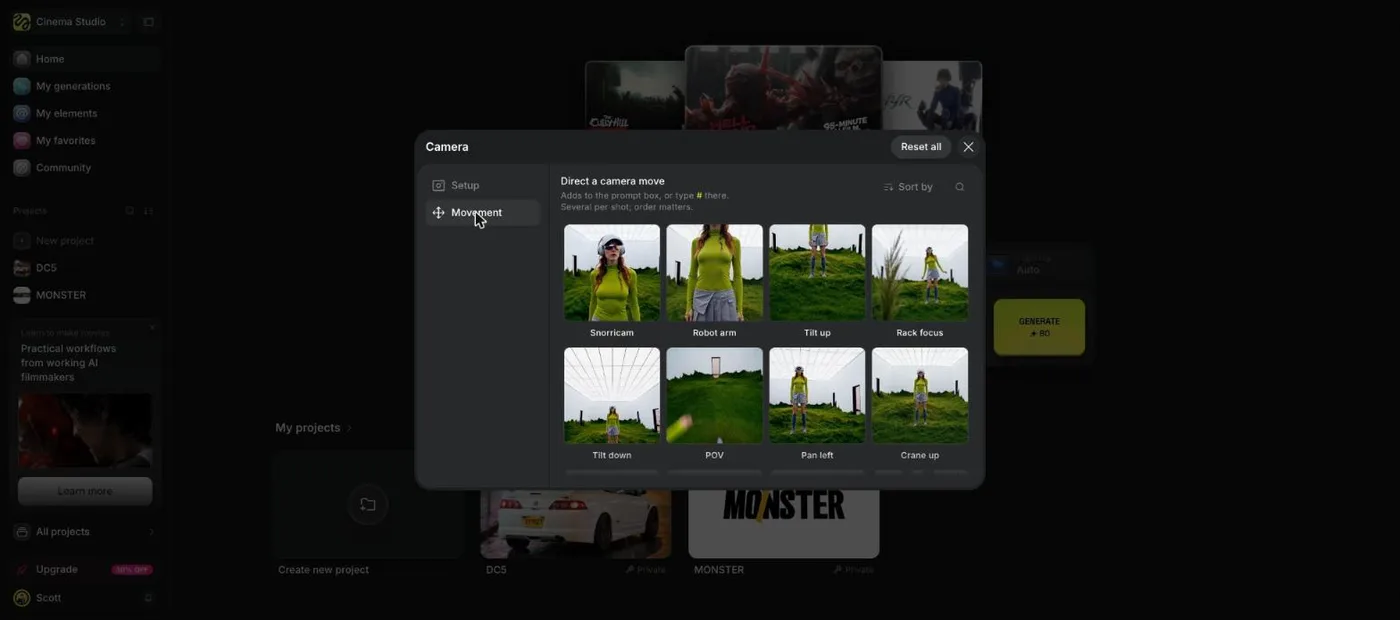This screenshot has width=1400, height=620.
Task: Click the search icon in Camera dialog
Action: pyautogui.click(x=959, y=187)
